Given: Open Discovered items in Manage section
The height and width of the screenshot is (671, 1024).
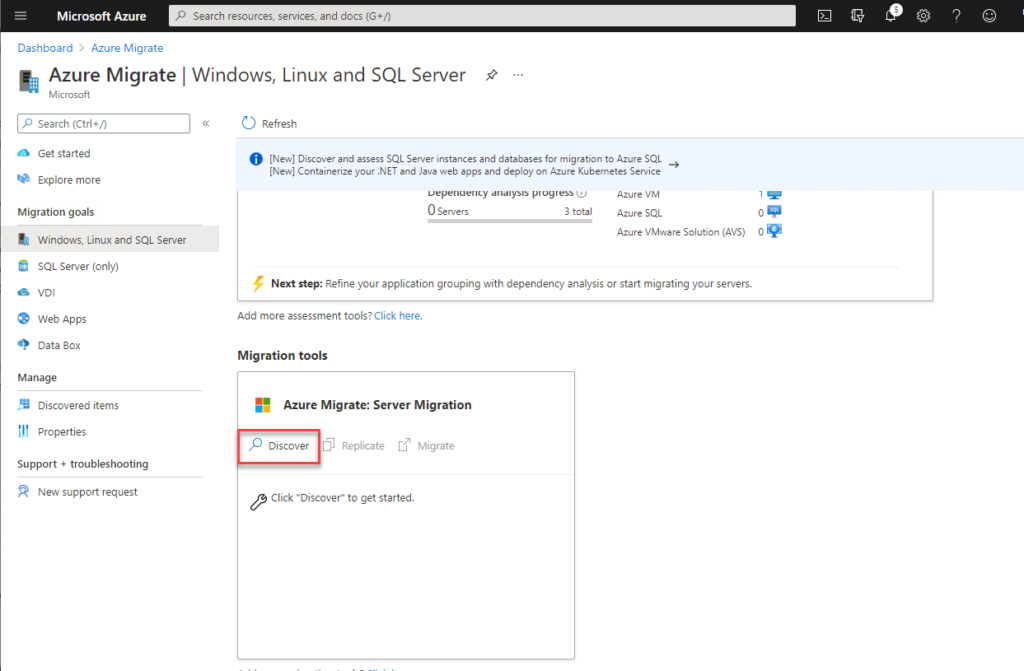Looking at the screenshot, I should (x=78, y=405).
